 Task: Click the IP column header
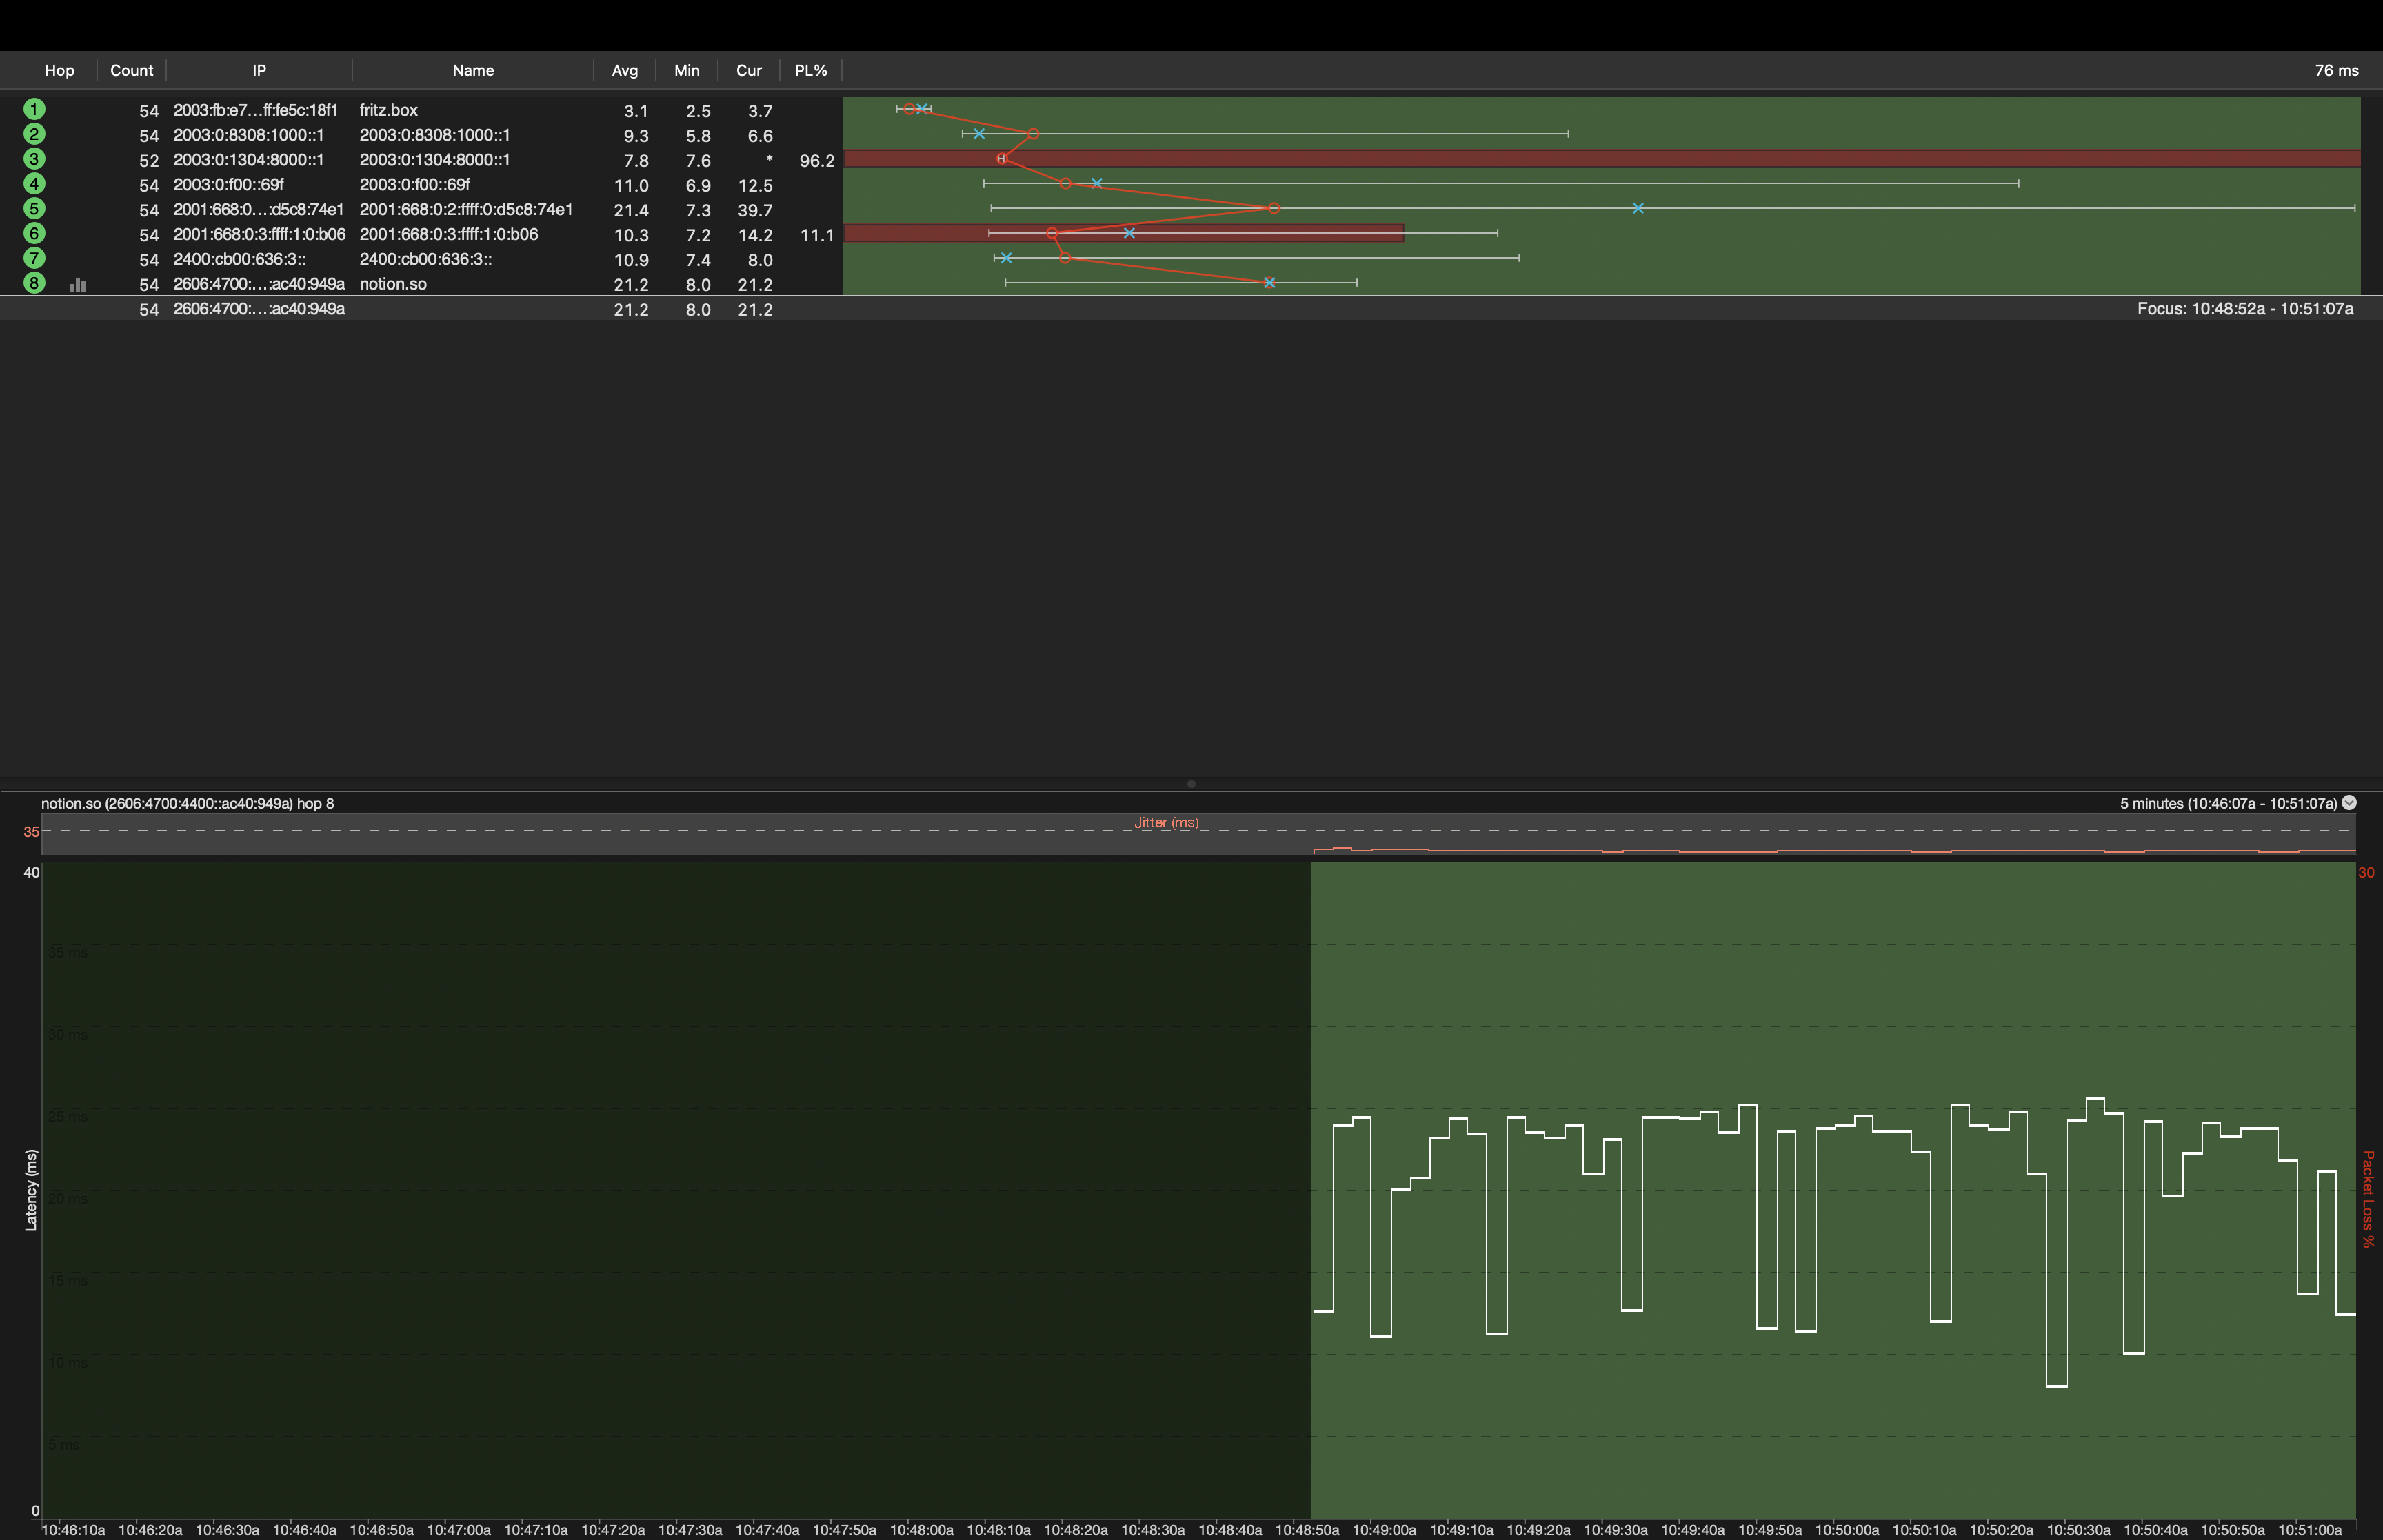pyautogui.click(x=259, y=70)
